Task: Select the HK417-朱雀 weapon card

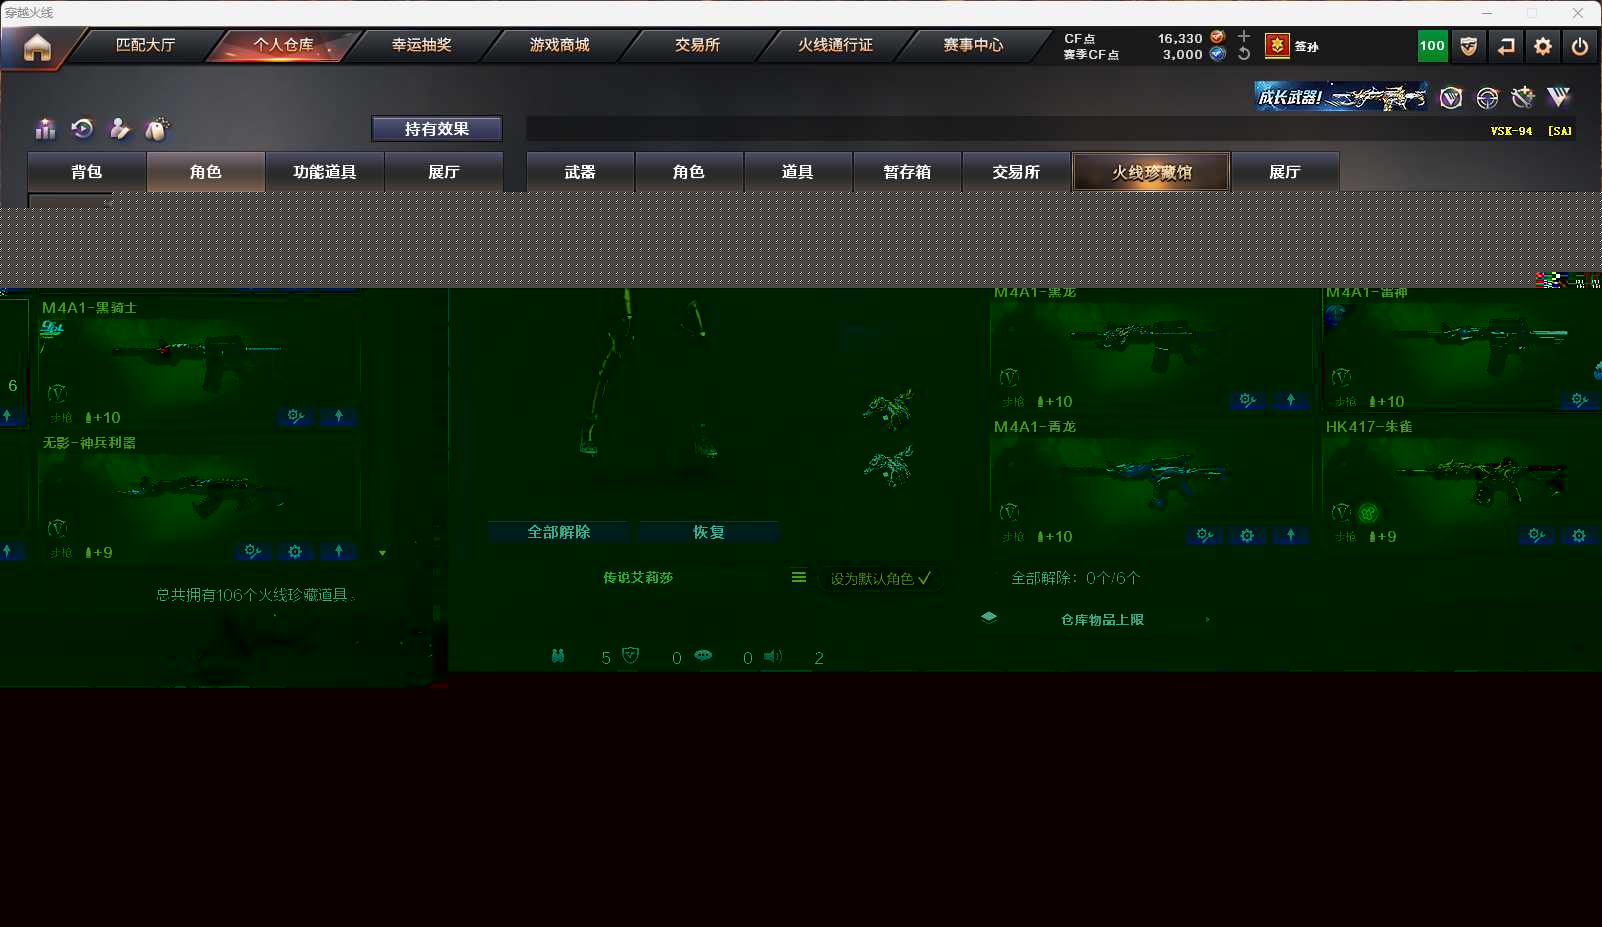Action: 1462,482
